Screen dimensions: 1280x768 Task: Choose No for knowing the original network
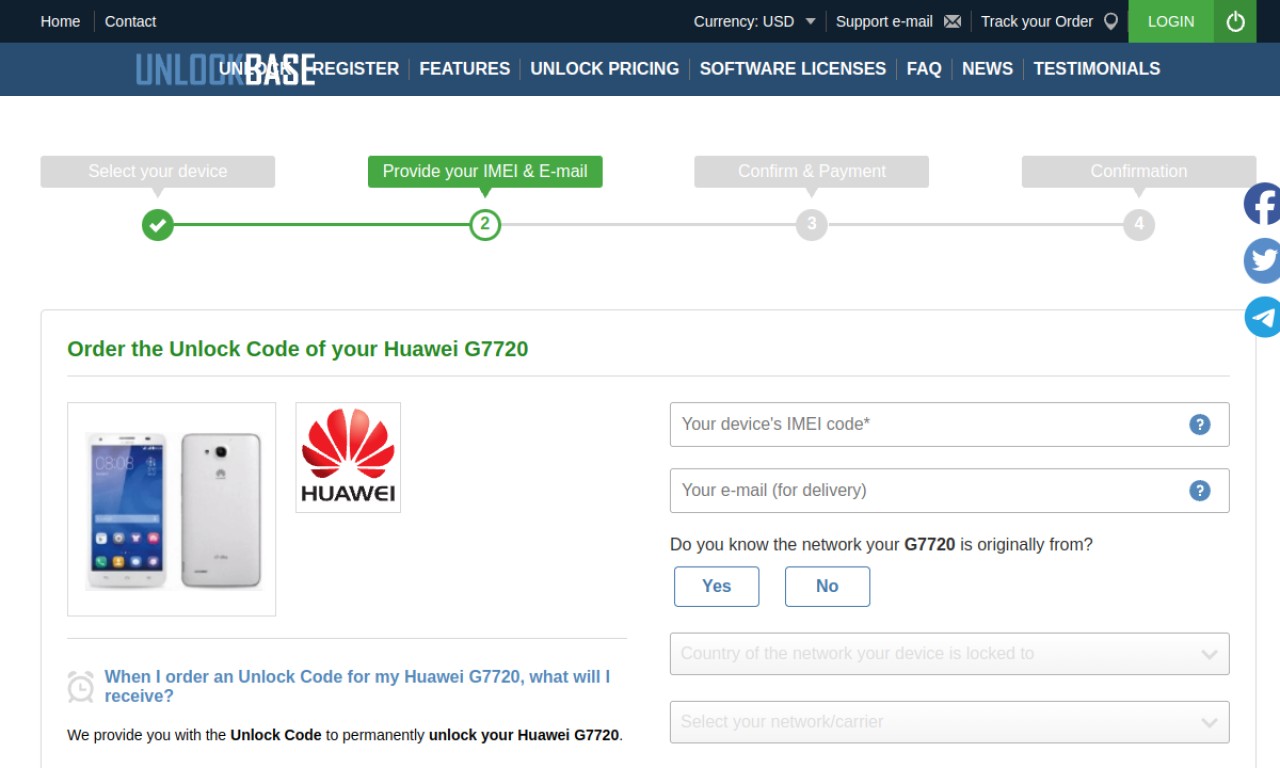pos(827,586)
